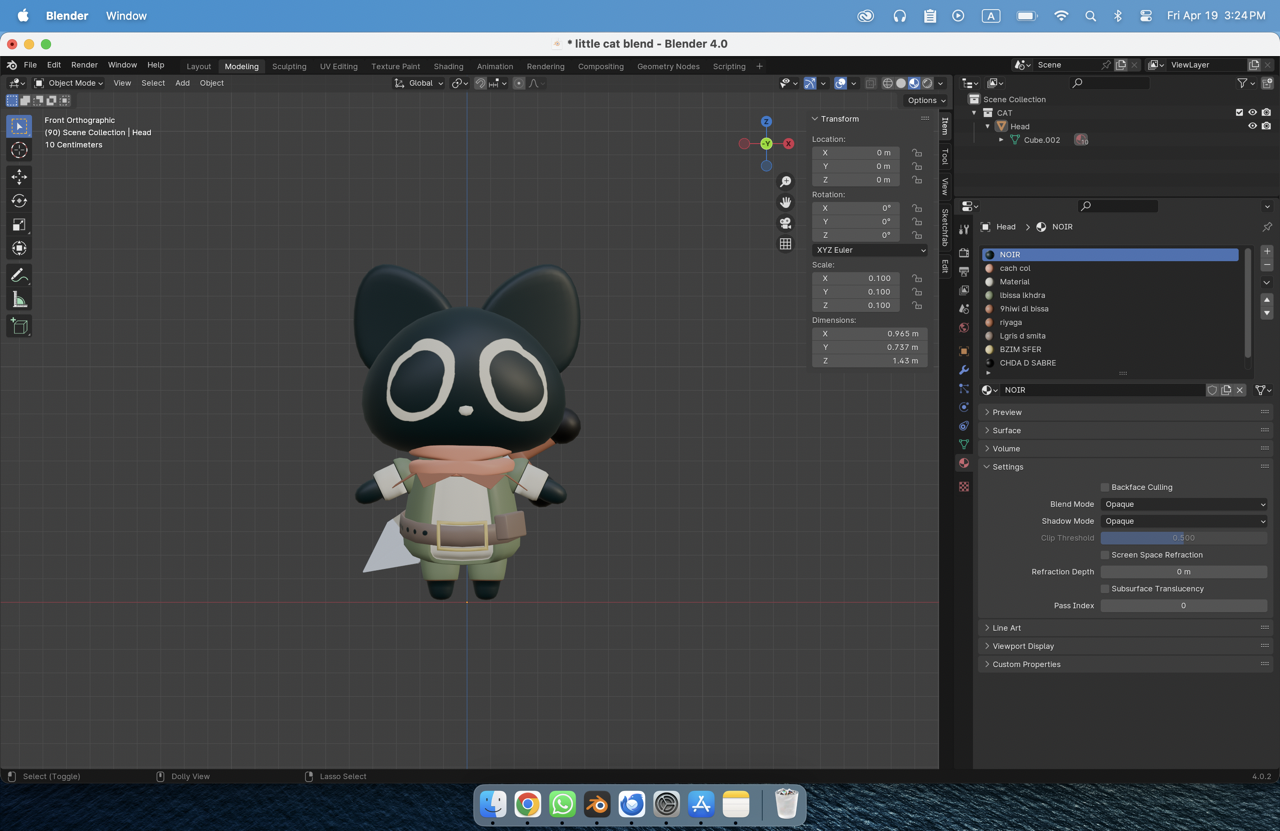Enable Screen Space Refraction checkbox
1280x831 pixels.
tap(1105, 555)
